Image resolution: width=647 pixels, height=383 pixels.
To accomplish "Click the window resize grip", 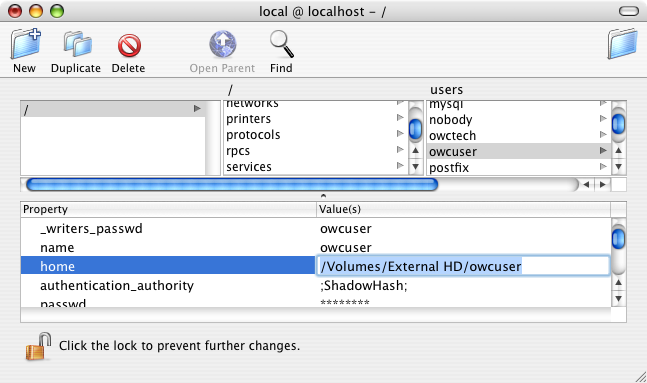I will click(640, 376).
